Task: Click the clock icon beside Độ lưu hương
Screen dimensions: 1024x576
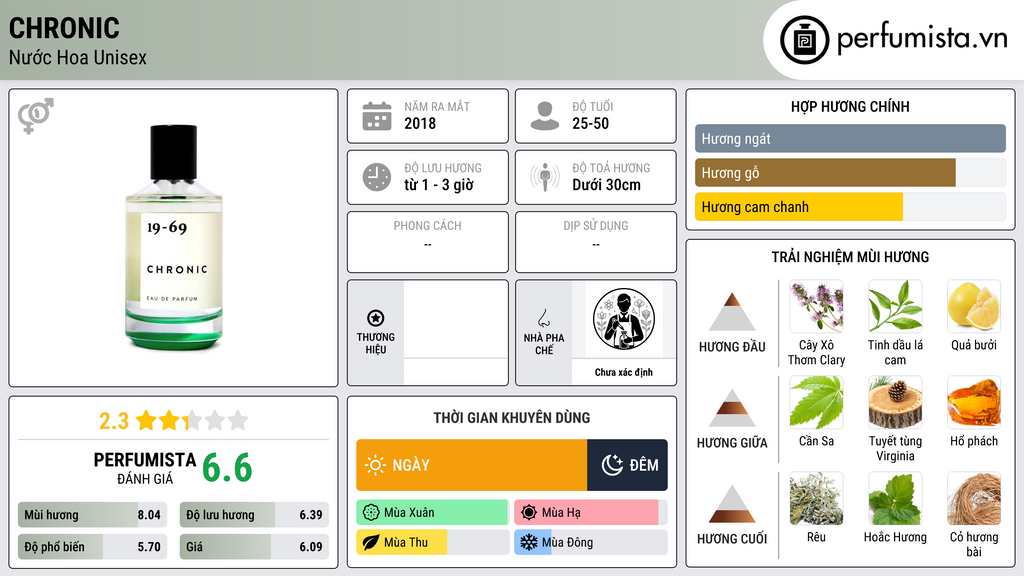Action: [x=377, y=177]
